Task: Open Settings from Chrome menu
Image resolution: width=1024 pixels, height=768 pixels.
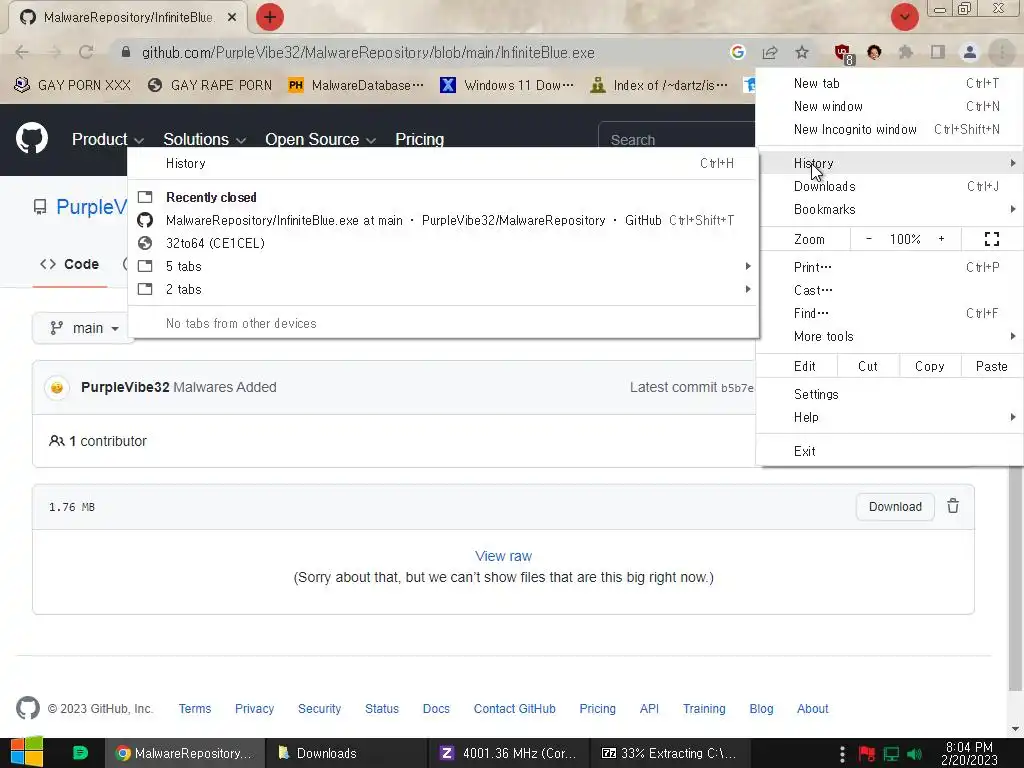Action: click(x=889, y=394)
